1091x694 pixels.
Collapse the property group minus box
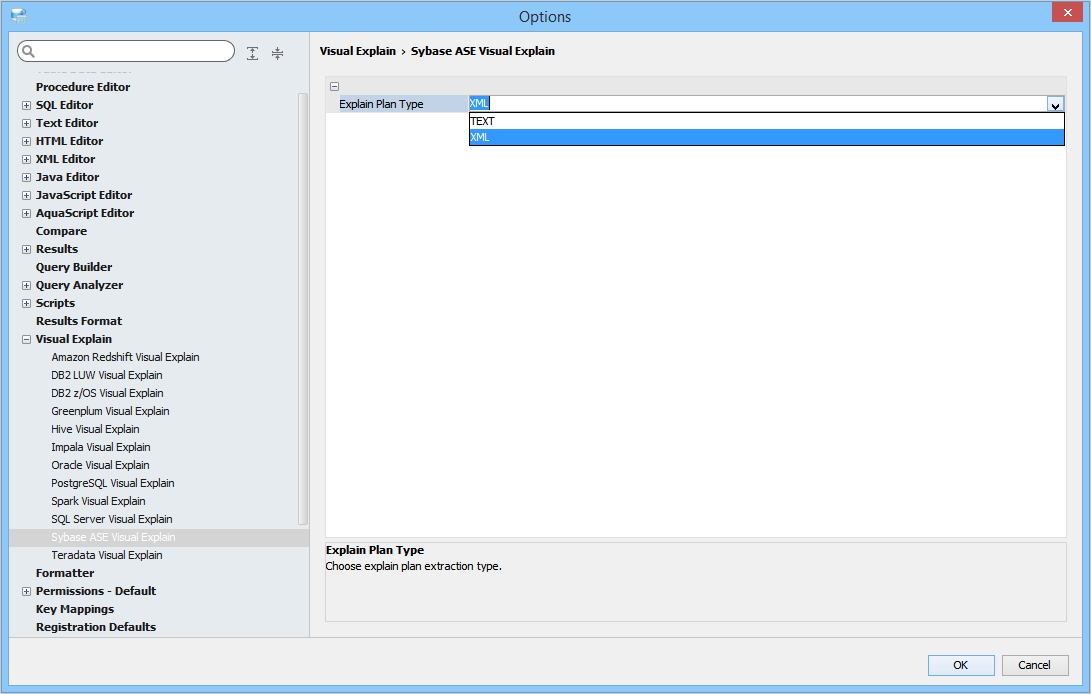pos(335,86)
